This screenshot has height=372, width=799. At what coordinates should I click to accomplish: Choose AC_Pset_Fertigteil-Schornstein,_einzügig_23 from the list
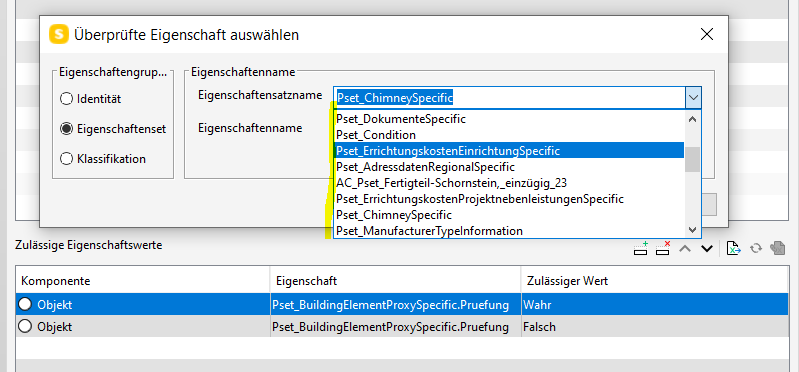(508, 182)
